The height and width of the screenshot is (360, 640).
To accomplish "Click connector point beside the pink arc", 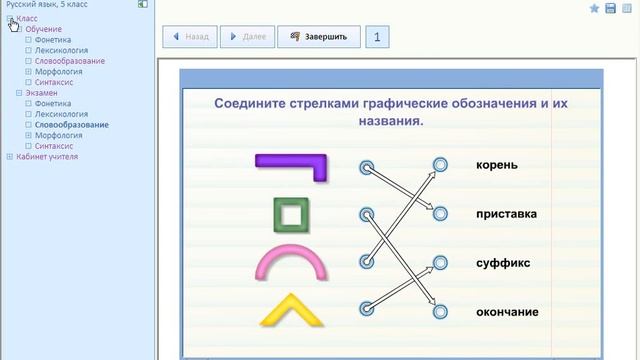I will point(367,262).
